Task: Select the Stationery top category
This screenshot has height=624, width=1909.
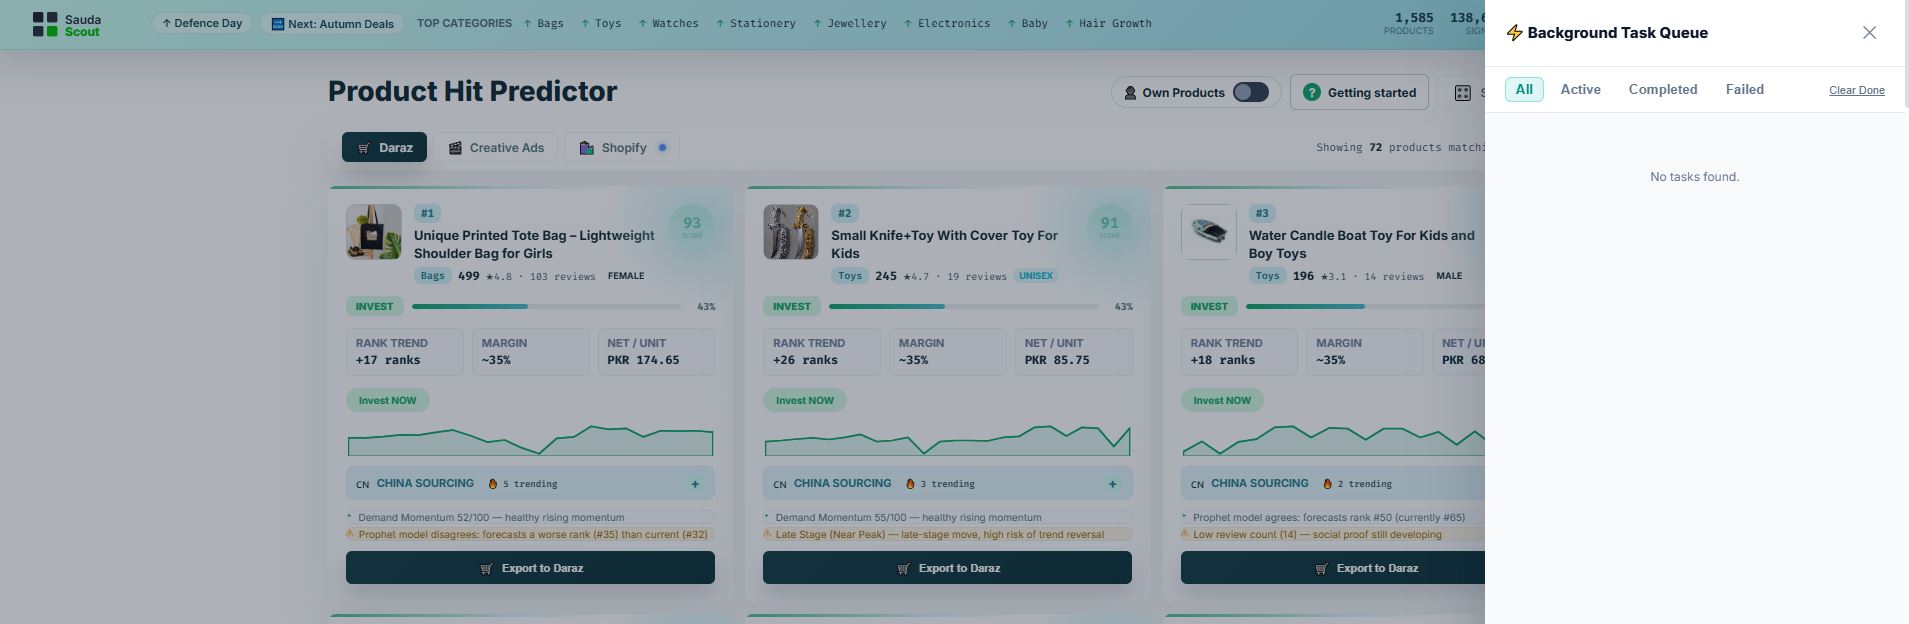Action: [755, 23]
